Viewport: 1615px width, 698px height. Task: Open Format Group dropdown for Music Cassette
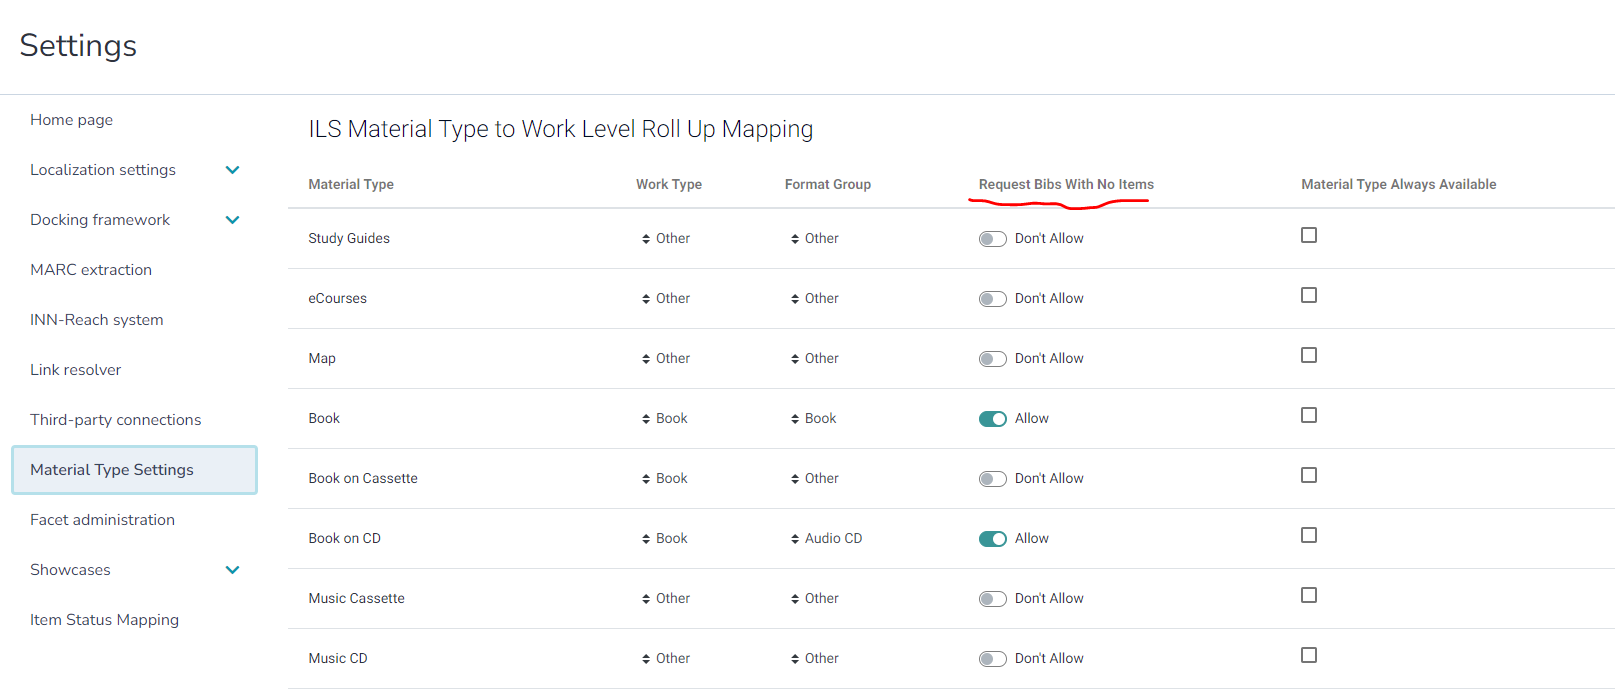point(815,598)
